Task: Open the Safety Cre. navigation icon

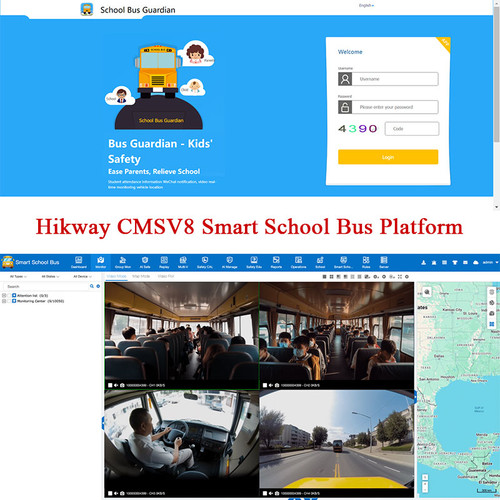Action: click(205, 262)
